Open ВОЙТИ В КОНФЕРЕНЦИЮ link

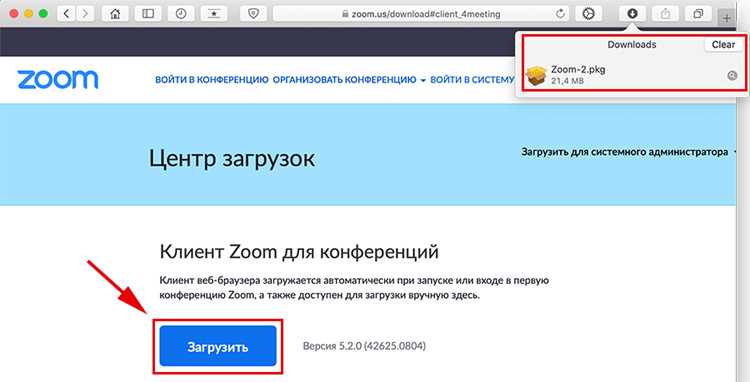click(x=212, y=80)
